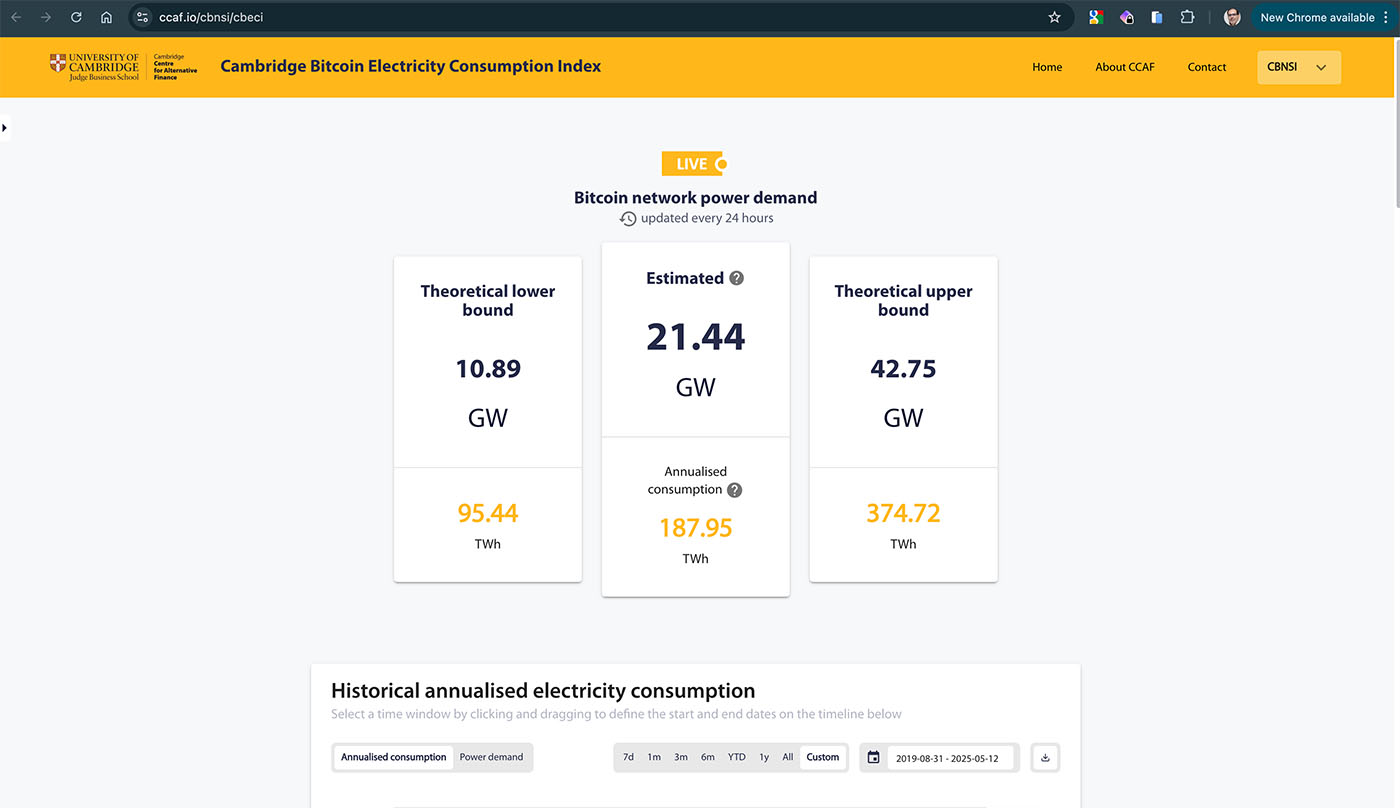Viewport: 1400px width, 808px height.
Task: Reload the current page
Action: [x=76, y=17]
